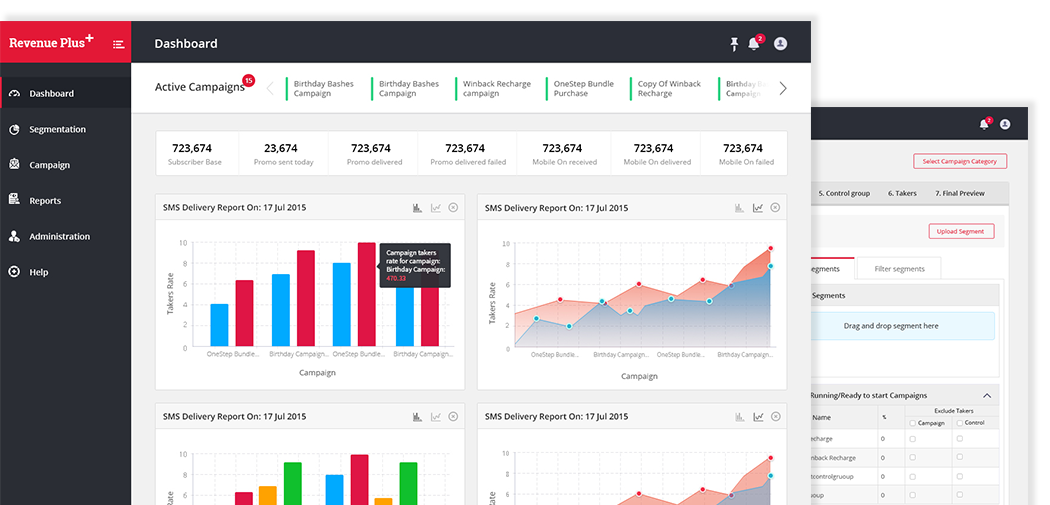The width and height of the screenshot is (1050, 505).
Task: Switch to the Filter segments tab
Action: tap(899, 268)
